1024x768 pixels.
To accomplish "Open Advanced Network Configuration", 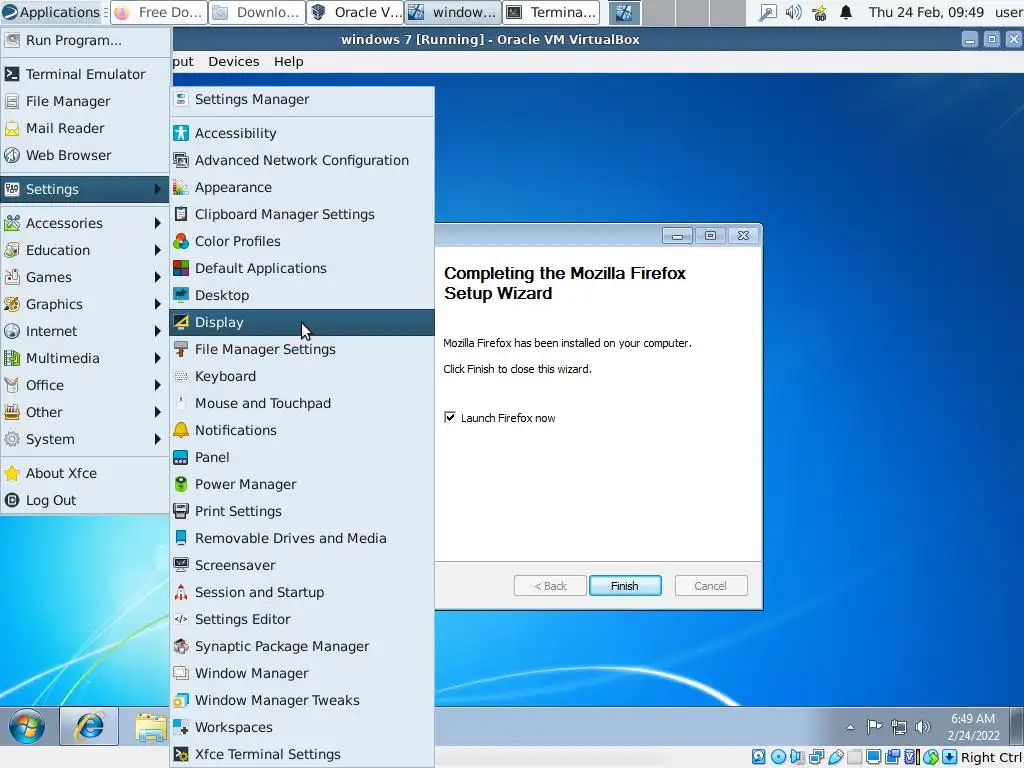I will click(302, 160).
